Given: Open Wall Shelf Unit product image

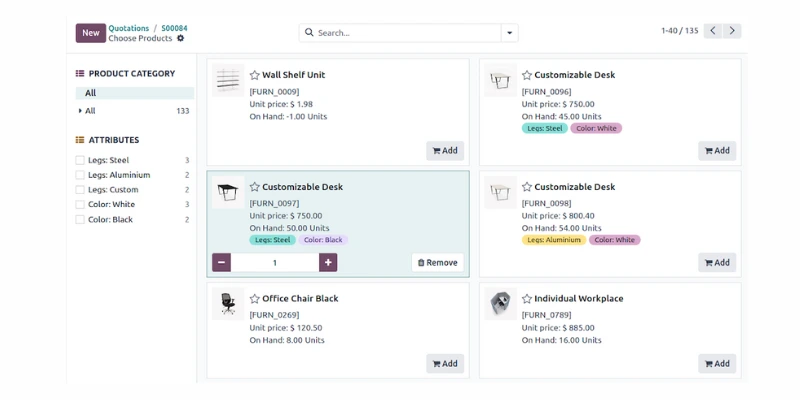Looking at the screenshot, I should point(228,80).
